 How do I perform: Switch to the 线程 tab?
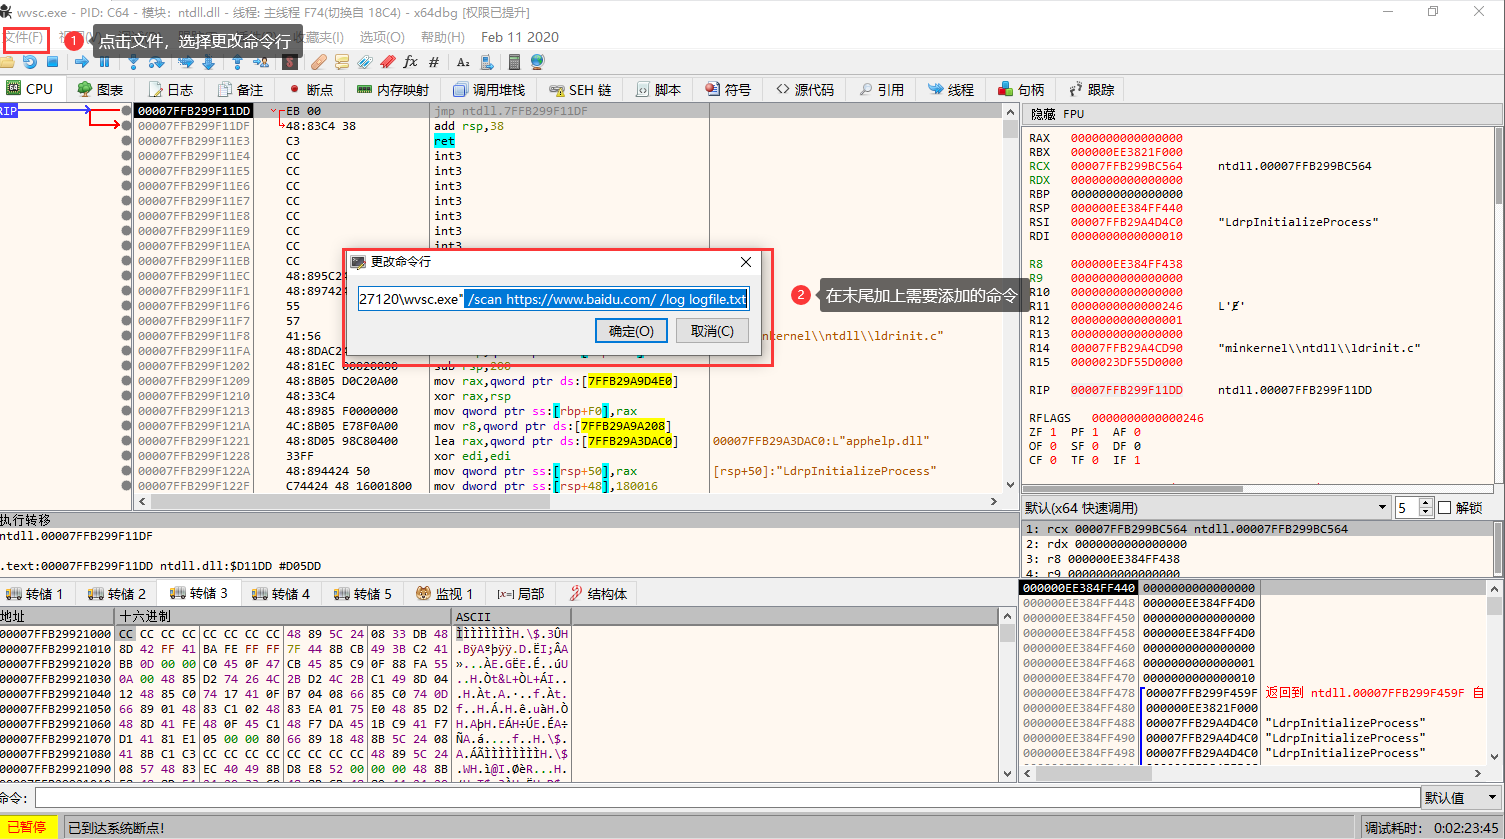[951, 90]
